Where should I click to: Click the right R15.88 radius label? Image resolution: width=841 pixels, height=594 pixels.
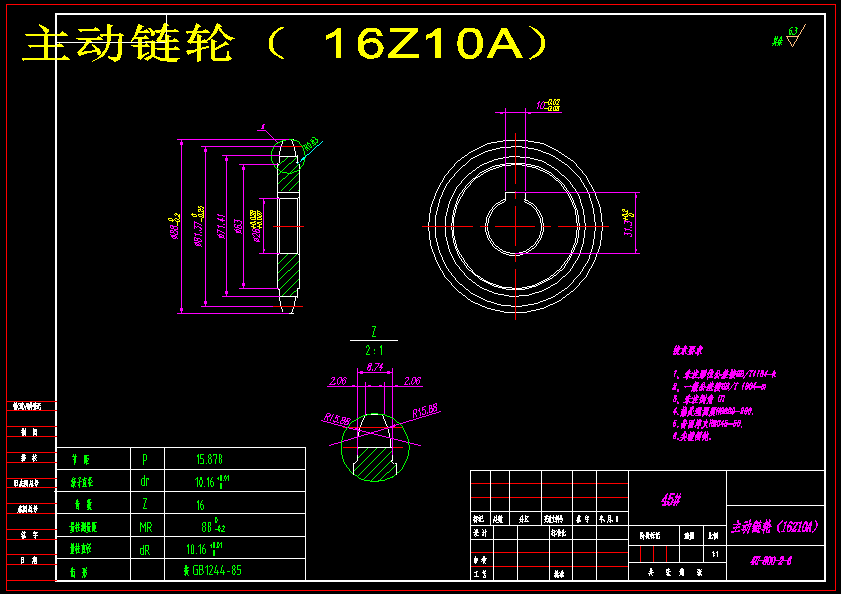[x=425, y=410]
